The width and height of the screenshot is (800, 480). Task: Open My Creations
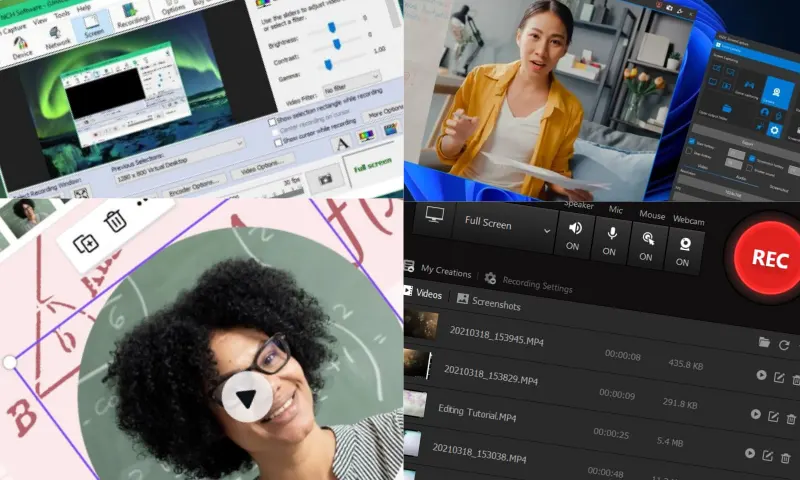pyautogui.click(x=439, y=269)
